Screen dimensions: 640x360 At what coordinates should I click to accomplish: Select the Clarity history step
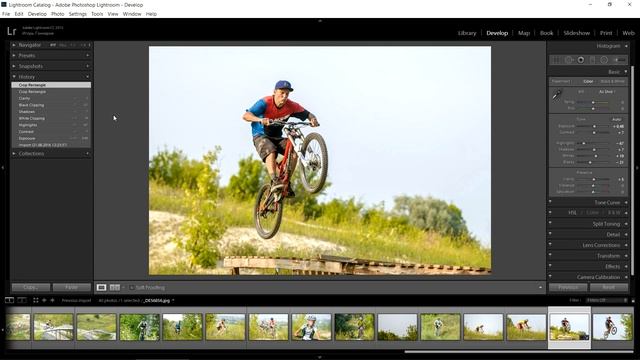tap(51, 98)
